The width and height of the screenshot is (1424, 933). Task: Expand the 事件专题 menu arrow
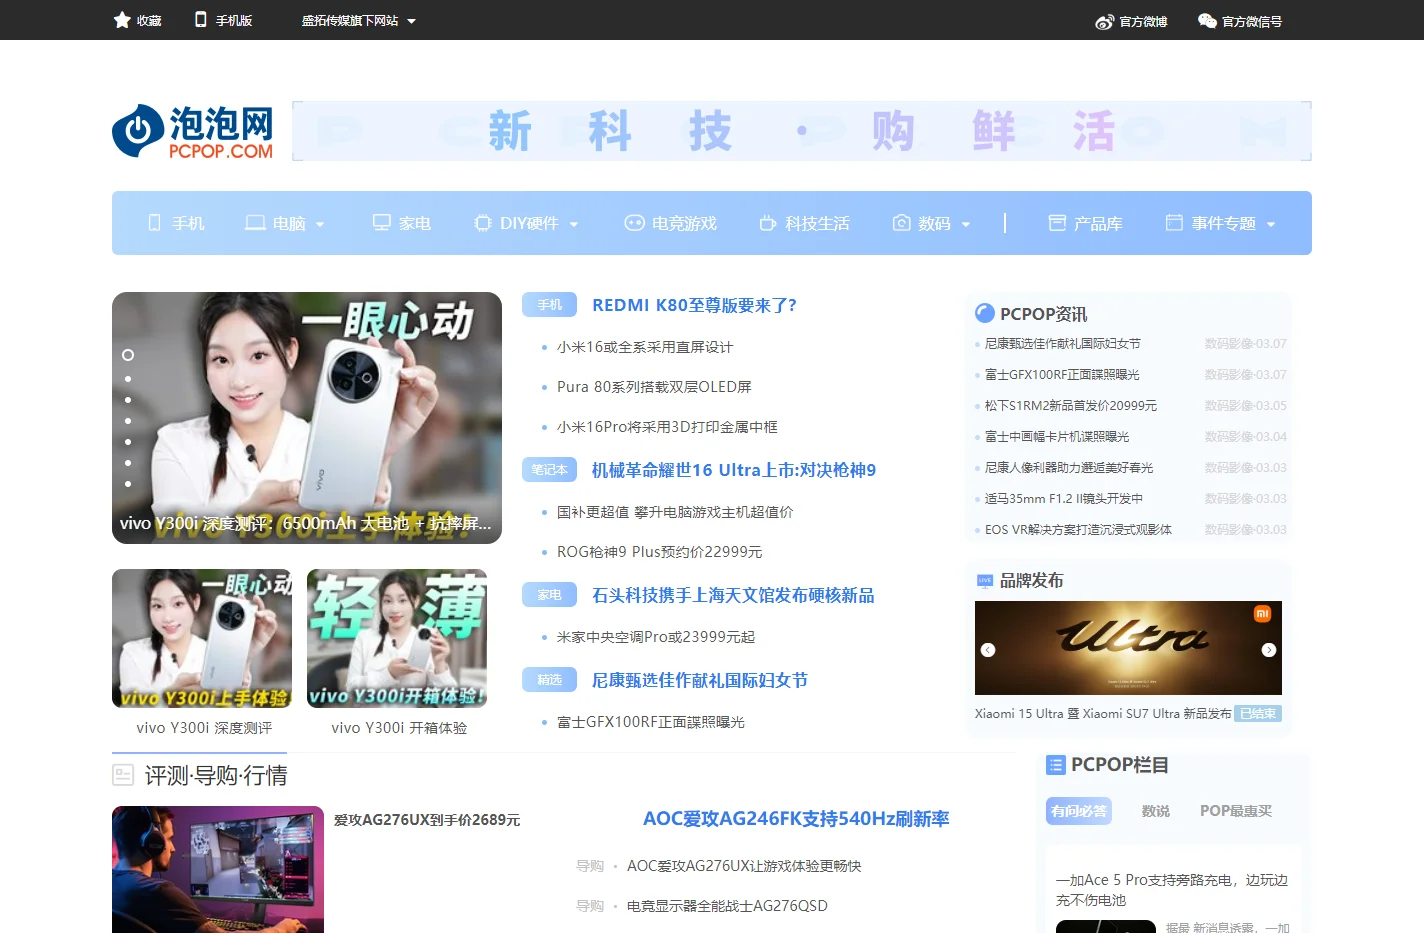pyautogui.click(x=1271, y=224)
